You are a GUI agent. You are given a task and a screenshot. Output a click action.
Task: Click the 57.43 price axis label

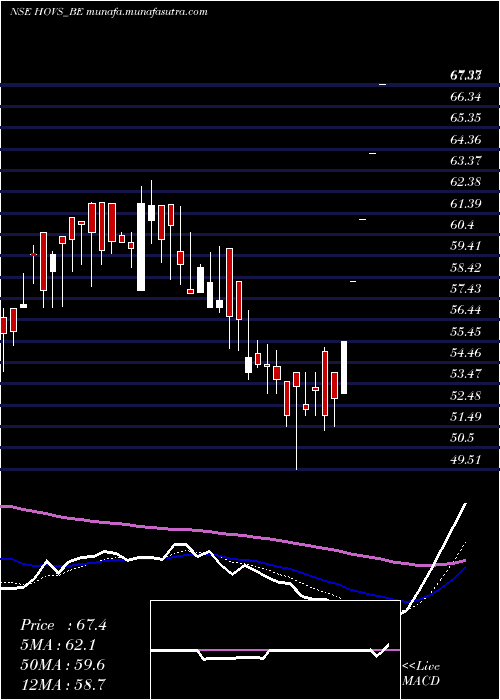point(466,289)
